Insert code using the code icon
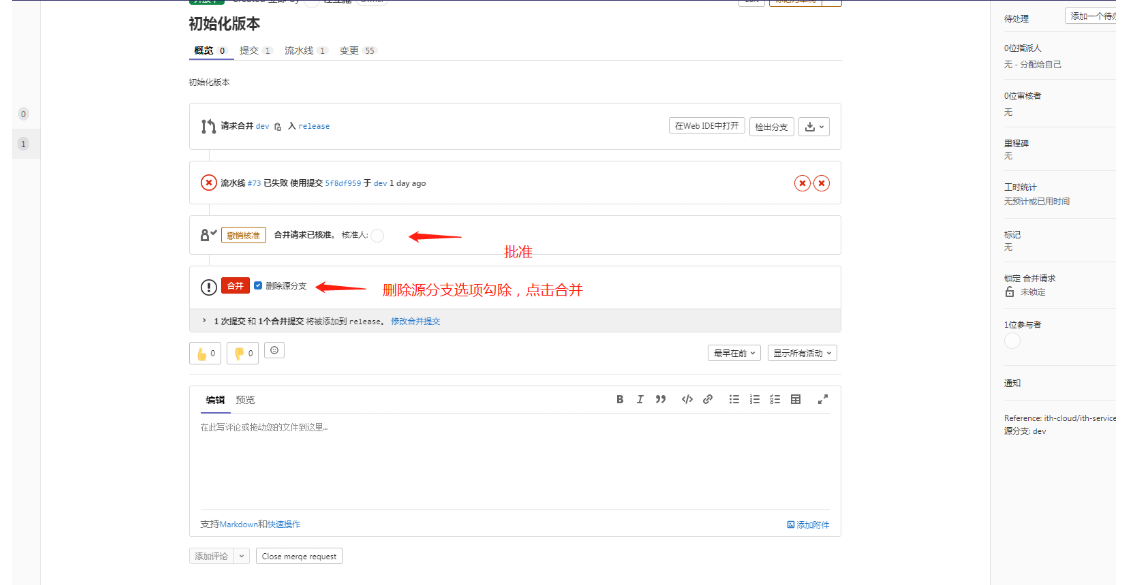 [687, 399]
